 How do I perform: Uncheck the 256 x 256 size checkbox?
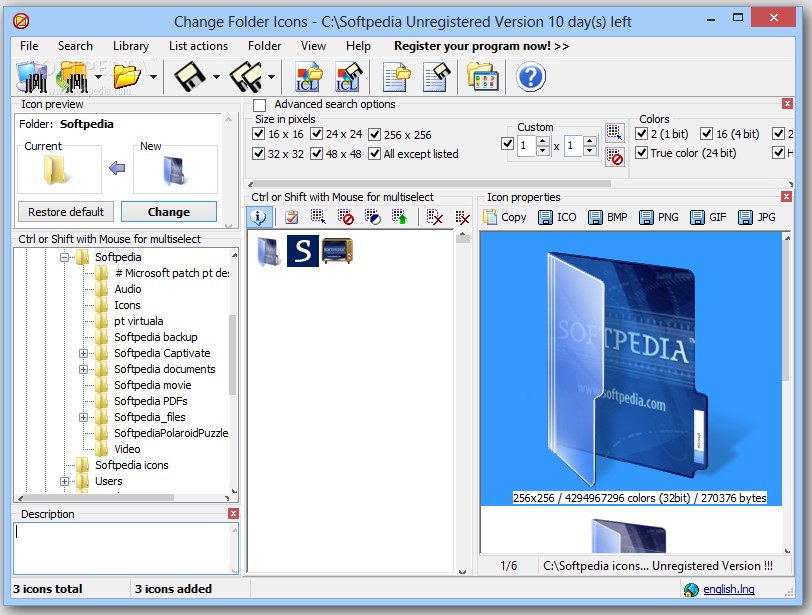[374, 135]
